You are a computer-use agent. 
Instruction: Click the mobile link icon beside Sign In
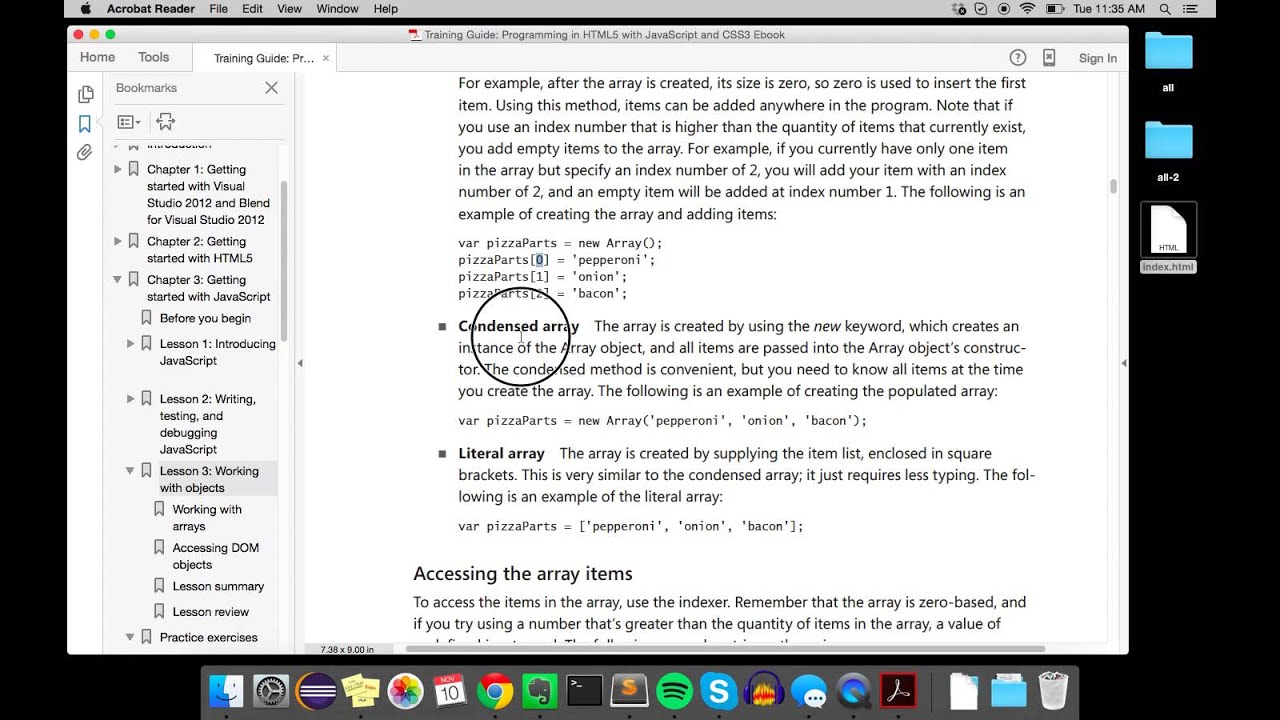tap(1049, 58)
